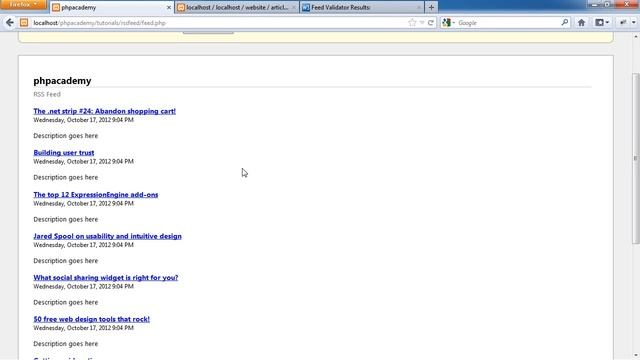The height and width of the screenshot is (360, 640).
Task: Open the Firefox application menu
Action: point(23,4)
